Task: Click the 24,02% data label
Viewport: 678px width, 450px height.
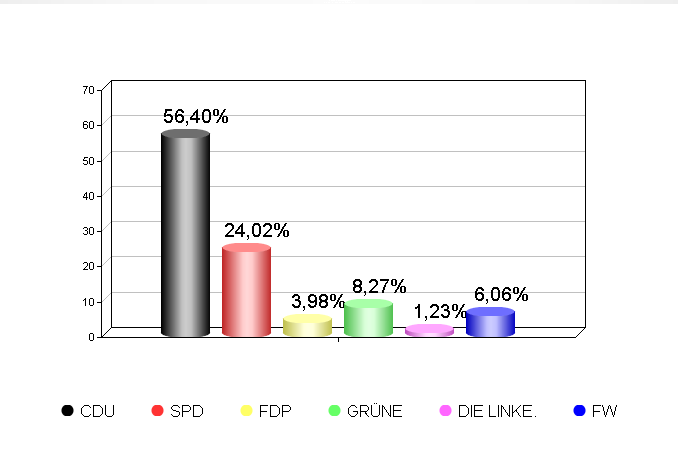Action: (x=256, y=230)
